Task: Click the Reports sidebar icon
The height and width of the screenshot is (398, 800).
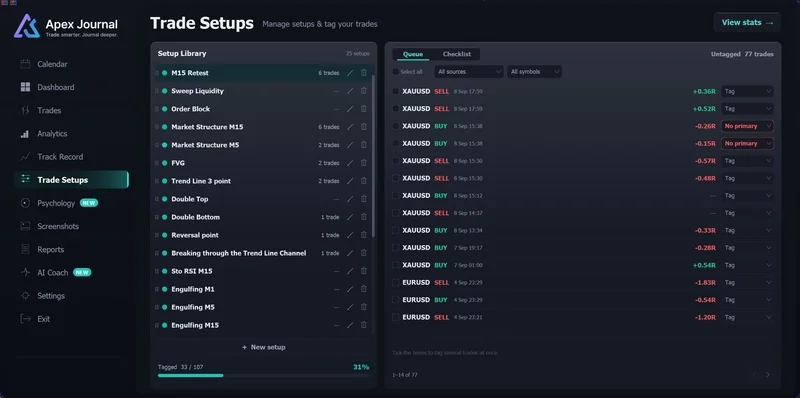Action: click(x=25, y=250)
